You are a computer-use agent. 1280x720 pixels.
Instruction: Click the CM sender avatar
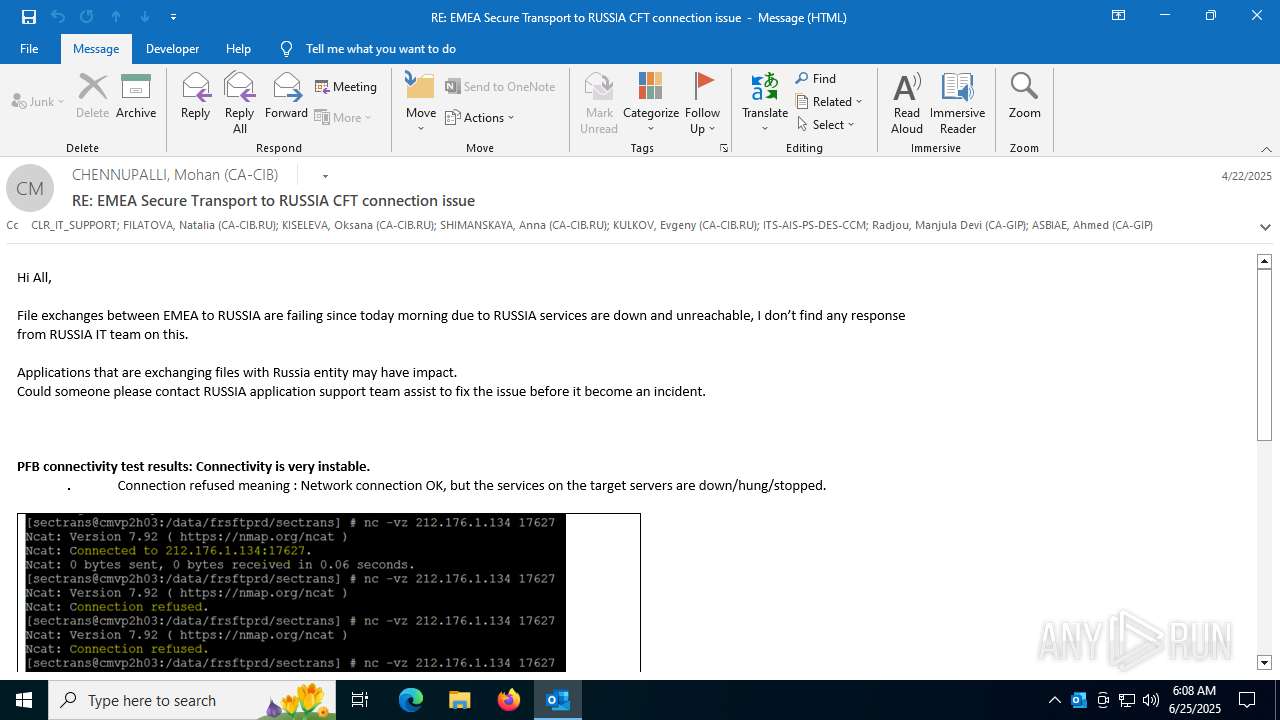[x=30, y=188]
